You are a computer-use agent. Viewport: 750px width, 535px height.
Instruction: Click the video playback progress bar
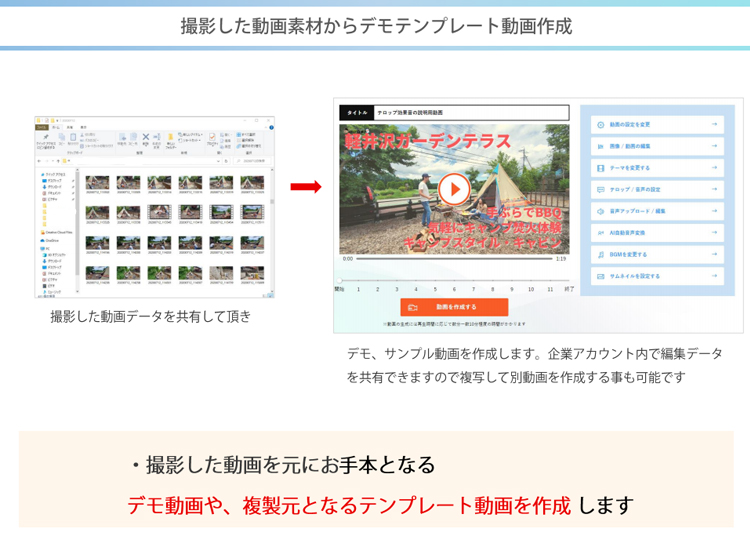[x=454, y=259]
